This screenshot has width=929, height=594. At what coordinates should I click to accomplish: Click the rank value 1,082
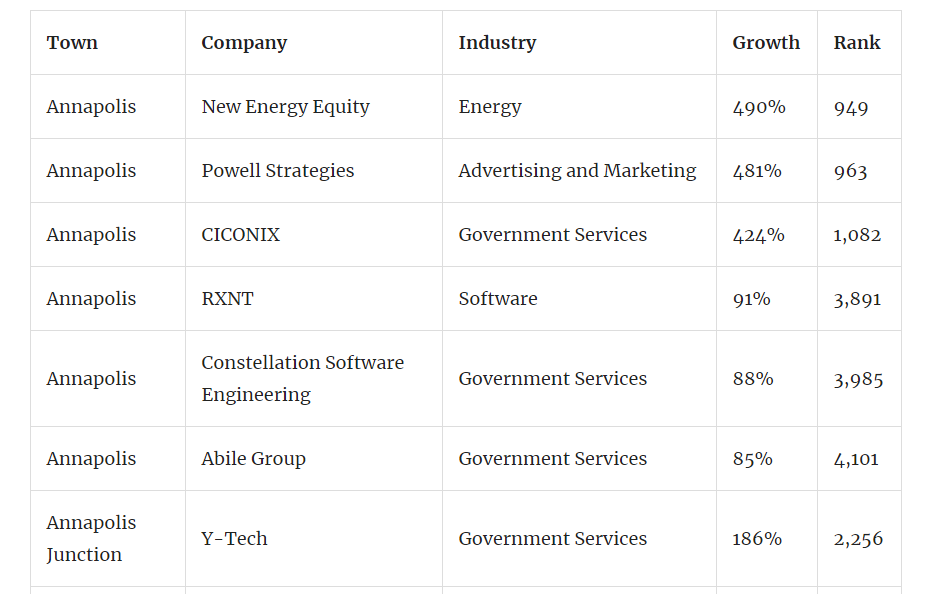(x=858, y=235)
